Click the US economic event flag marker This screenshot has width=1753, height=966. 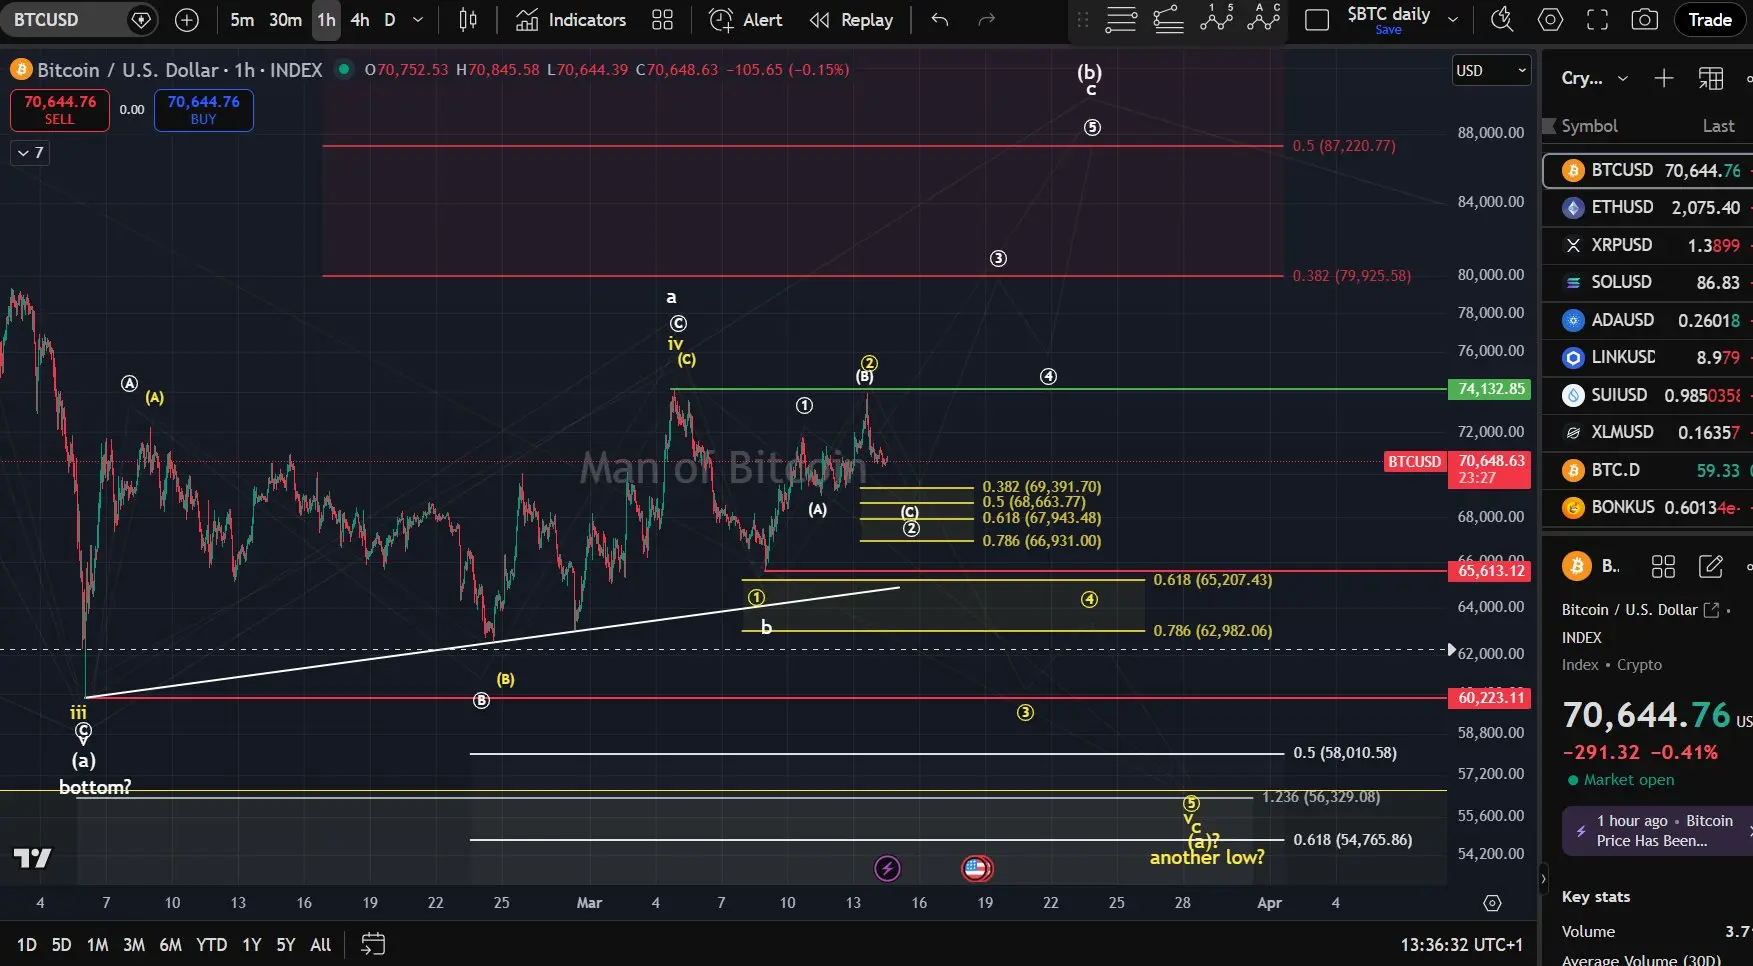(977, 868)
